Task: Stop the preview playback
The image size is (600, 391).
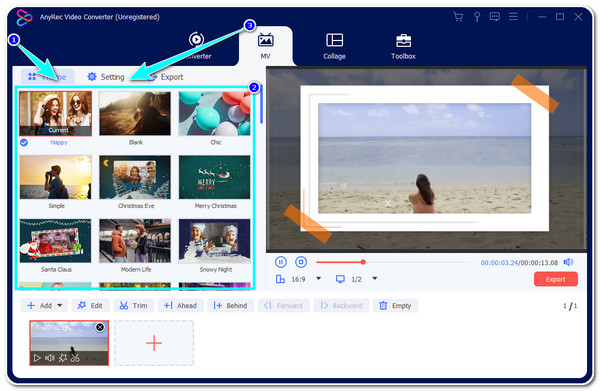Action: click(x=301, y=262)
